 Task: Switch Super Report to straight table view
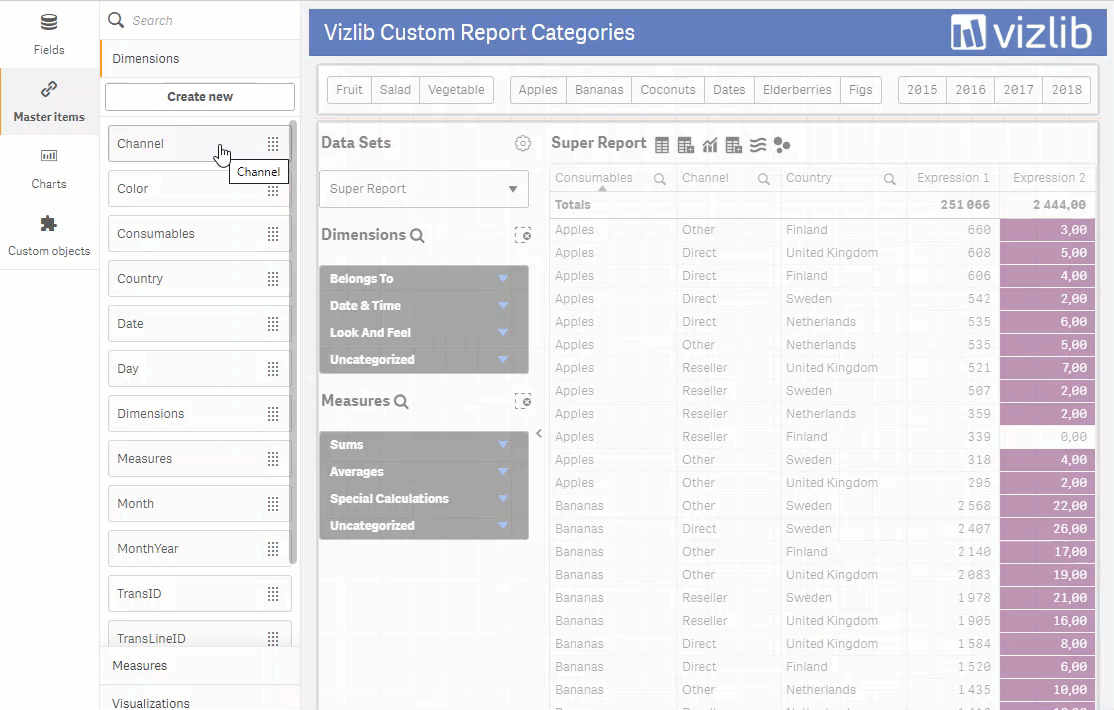(x=661, y=145)
